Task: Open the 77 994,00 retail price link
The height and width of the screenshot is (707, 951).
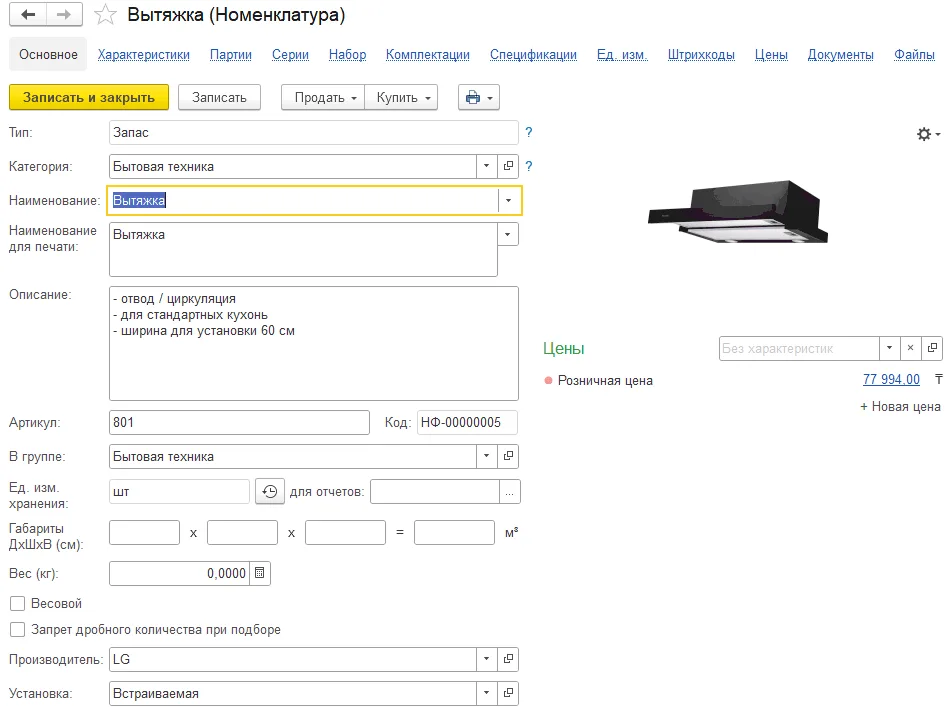Action: click(891, 380)
